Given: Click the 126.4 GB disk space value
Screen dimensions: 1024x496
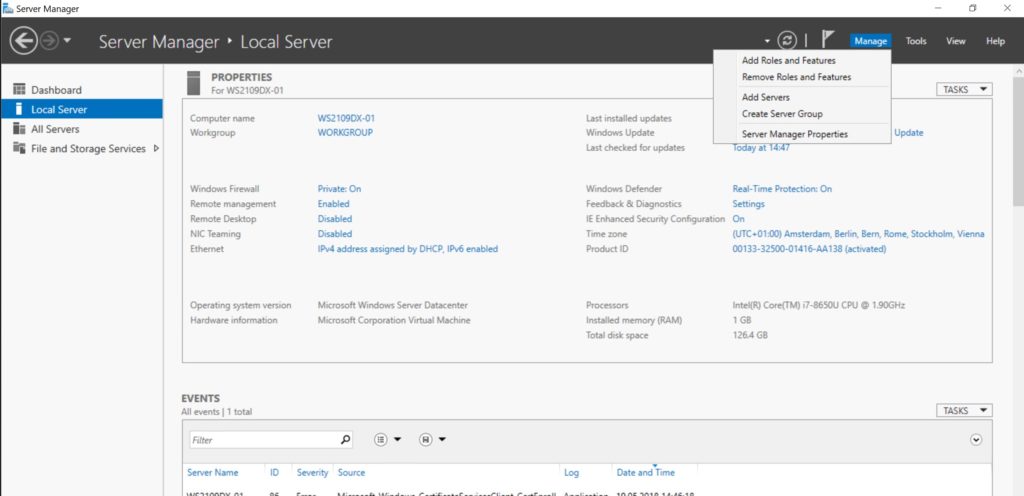Looking at the screenshot, I should [x=750, y=335].
